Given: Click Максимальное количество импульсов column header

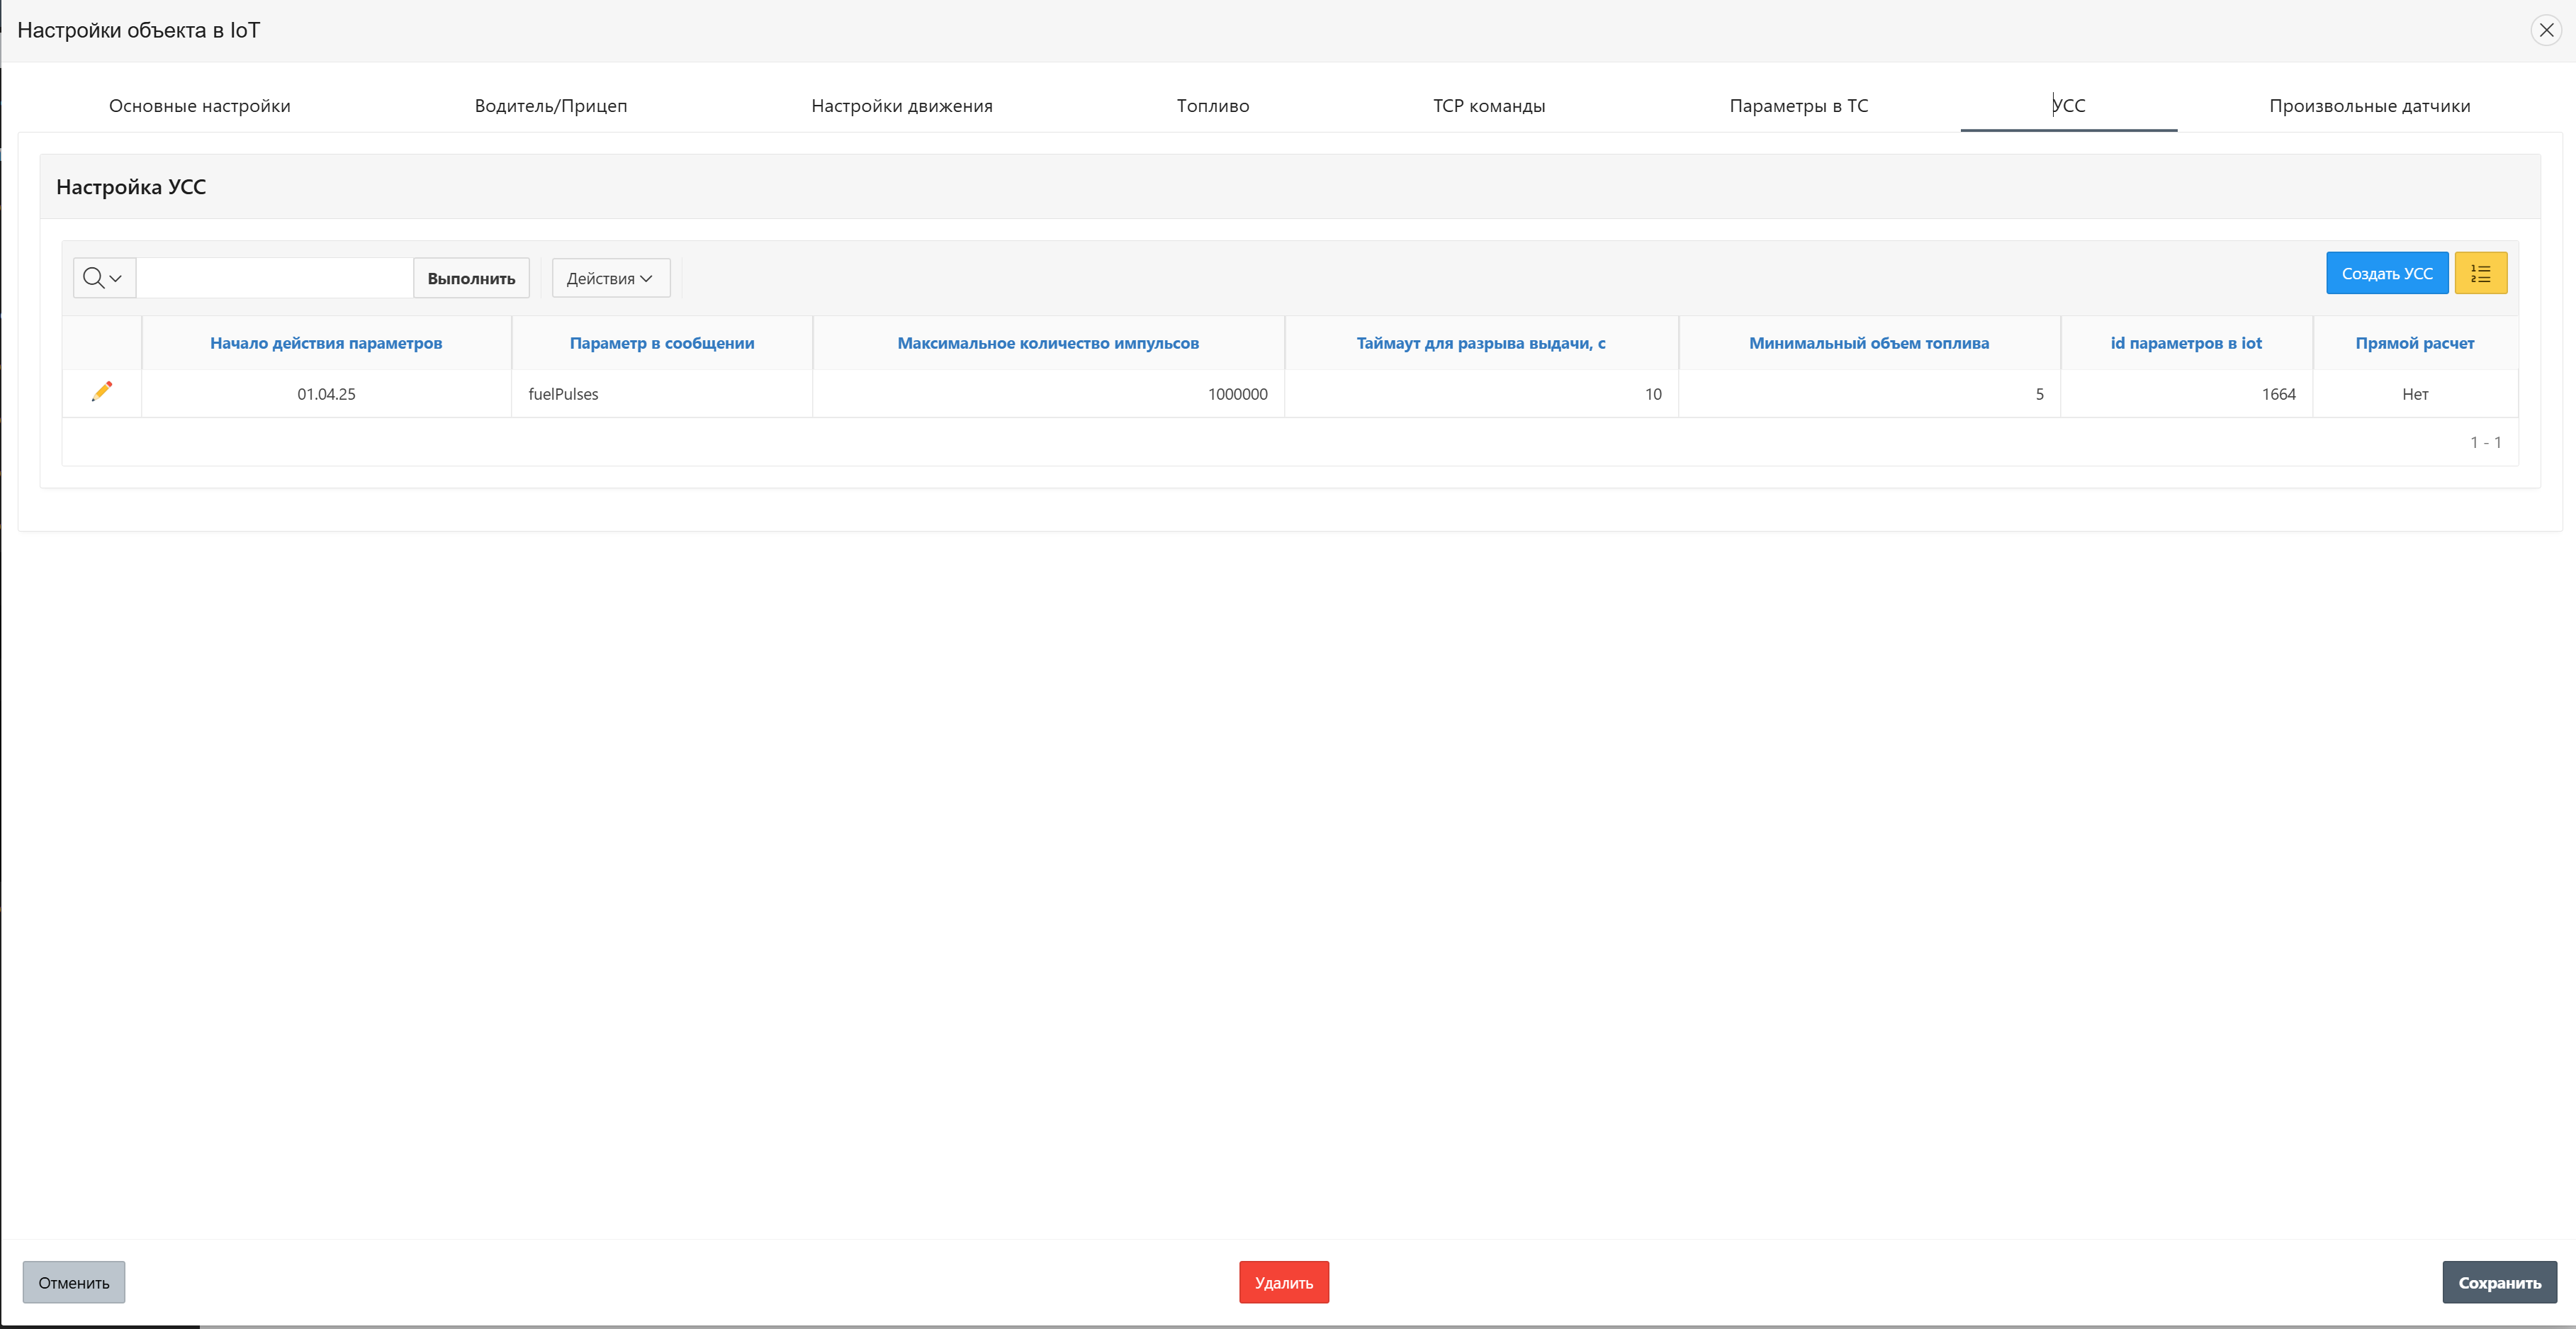Looking at the screenshot, I should (x=1048, y=343).
